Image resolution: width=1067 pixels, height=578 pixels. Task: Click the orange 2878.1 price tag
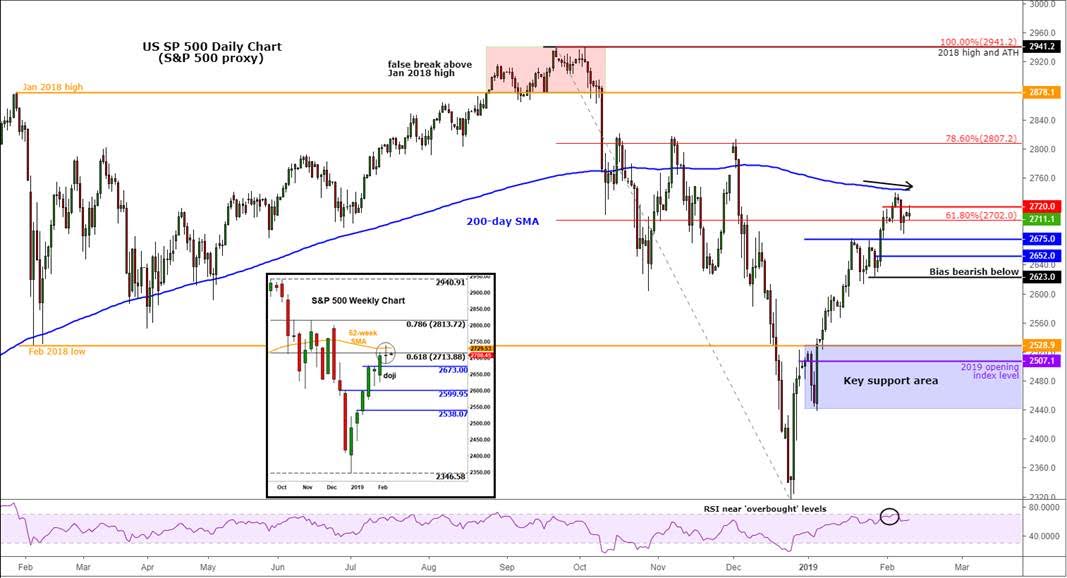pos(1043,93)
